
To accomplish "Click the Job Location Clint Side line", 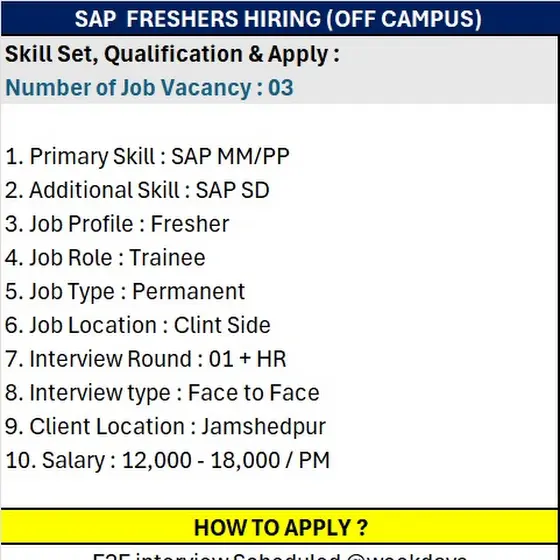I will click(x=138, y=325).
